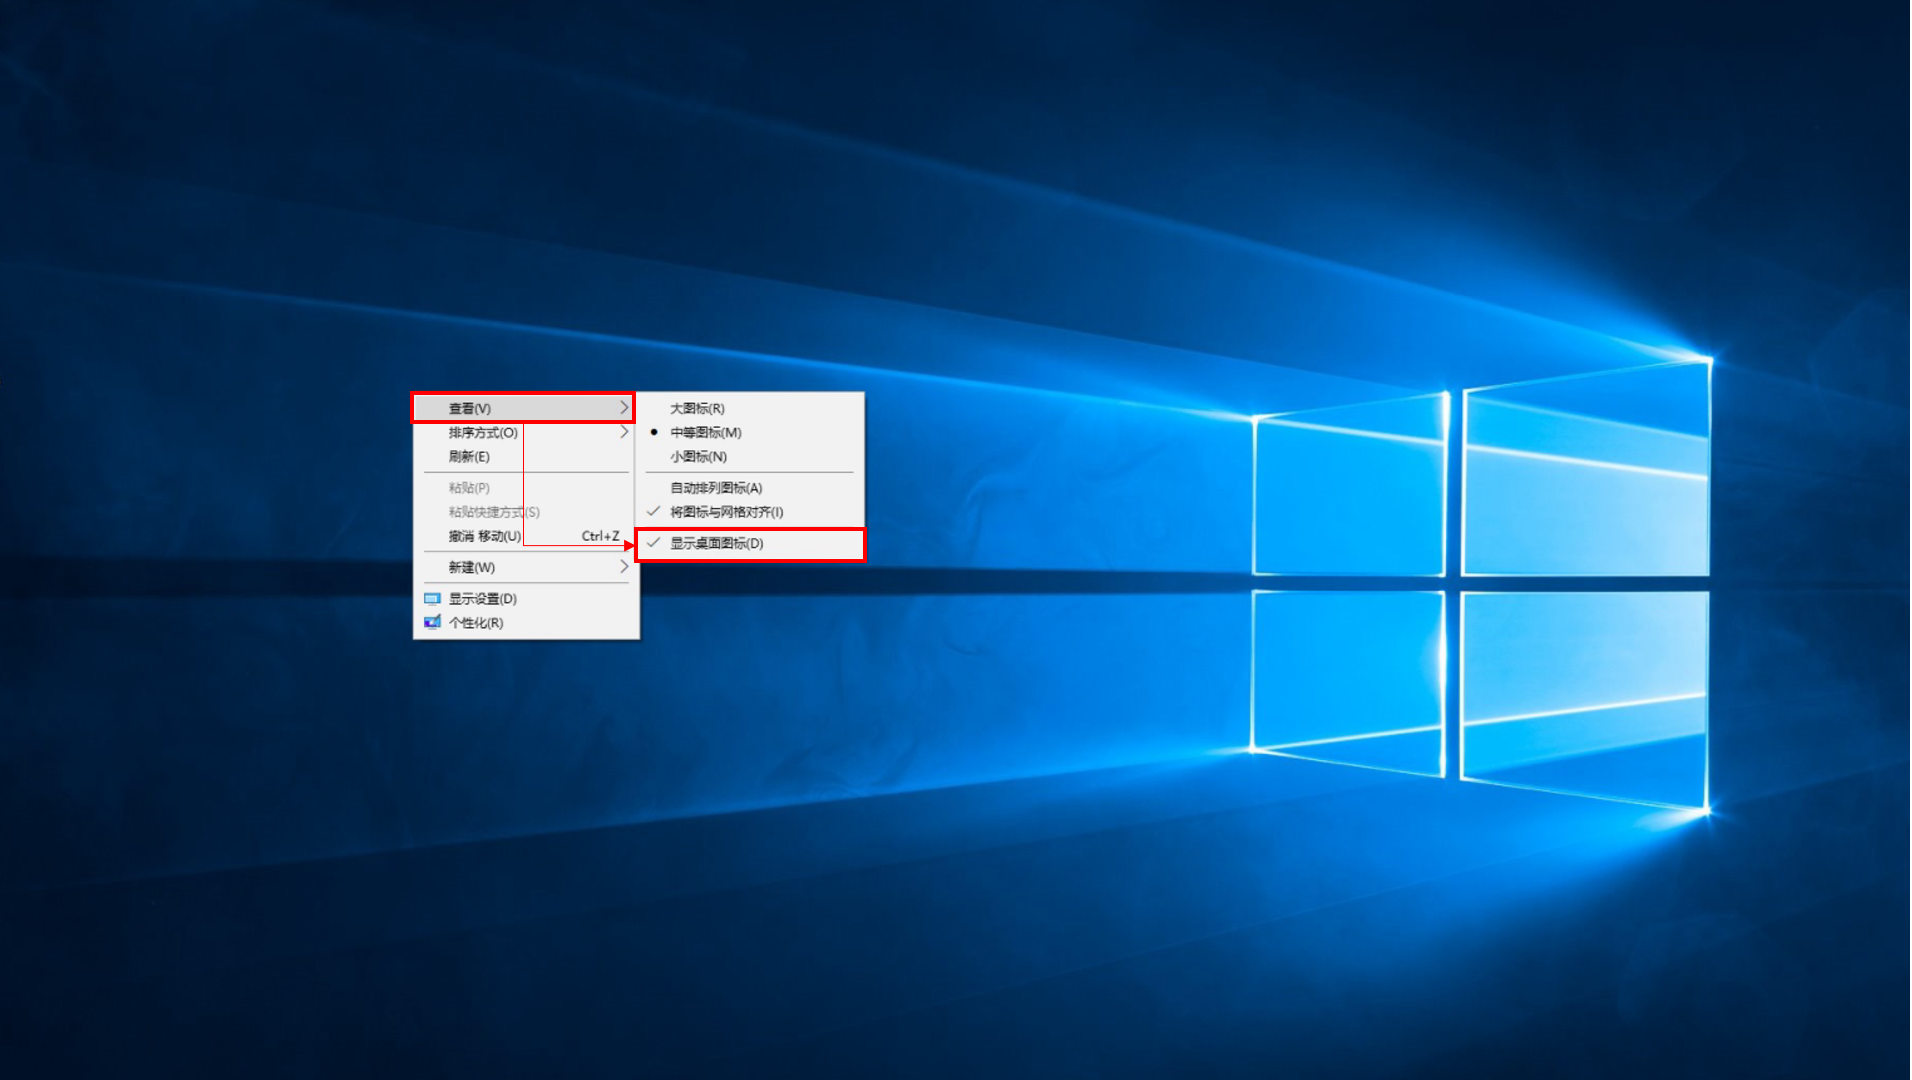Screen dimensions: 1912x1080
Task: Click the personalization icon beside 个性化
Action: [x=432, y=622]
